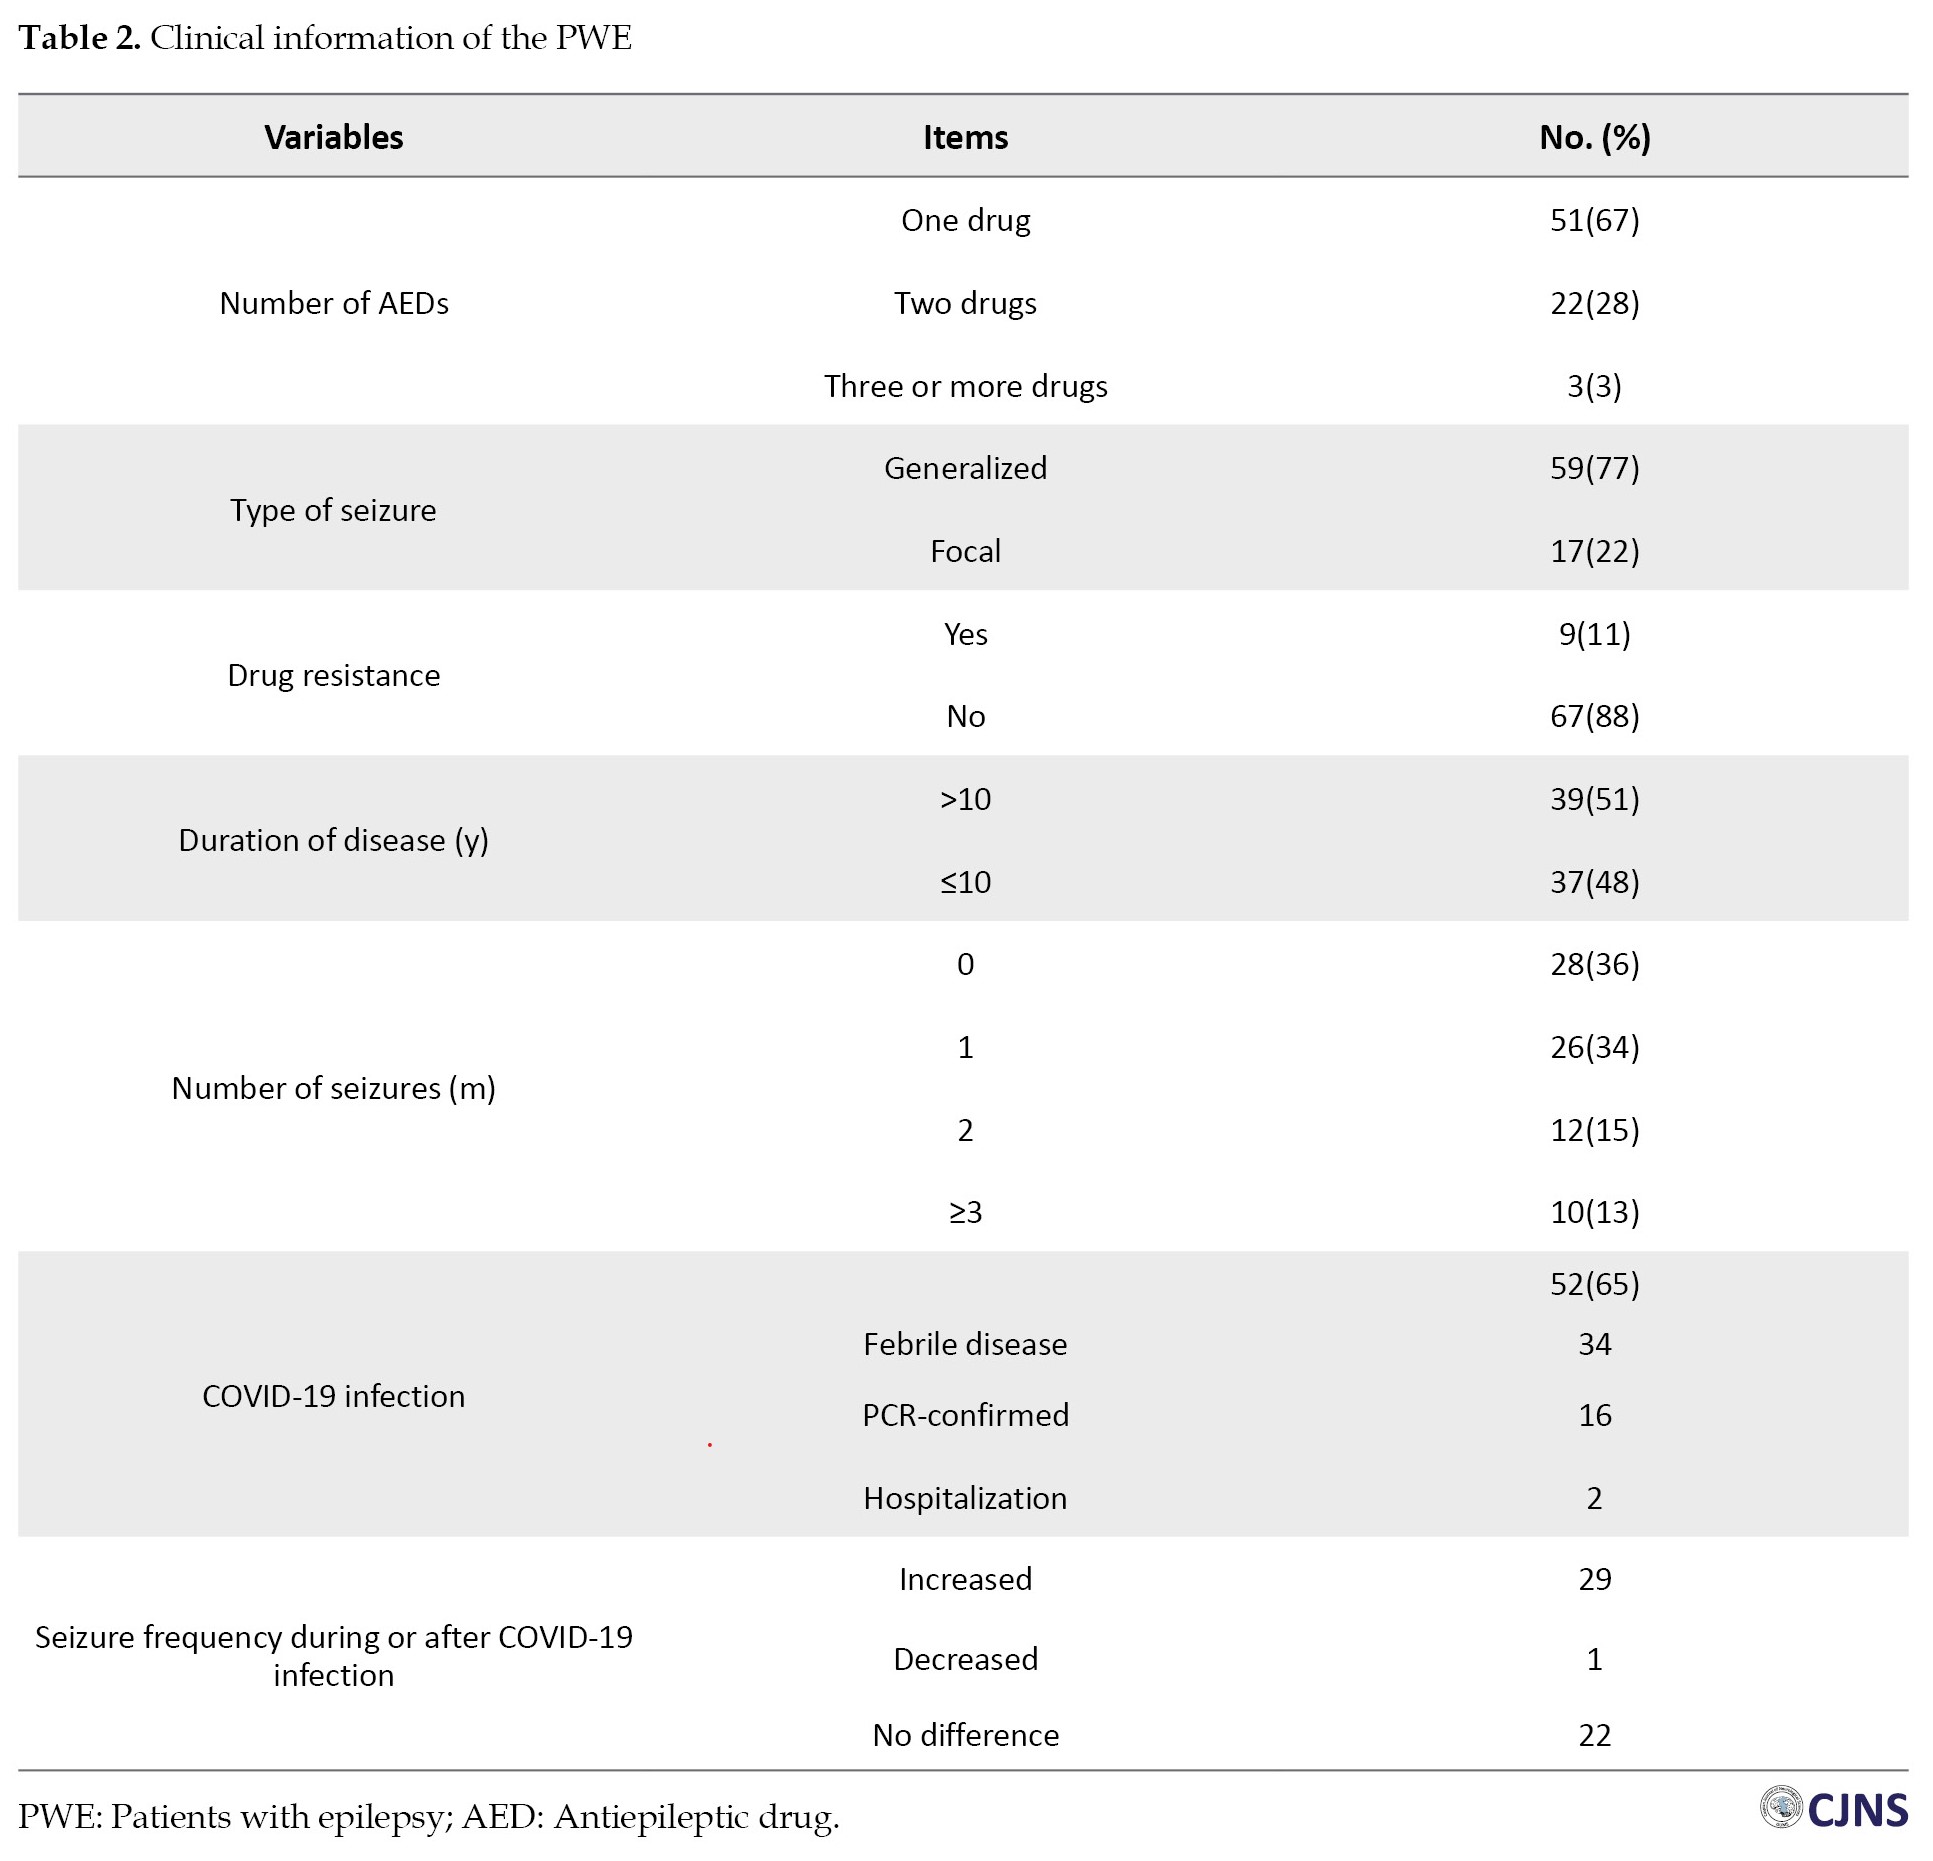Screen dimensions: 1933x1861
Task: Select the No difference item text
Action: pos(965,1735)
